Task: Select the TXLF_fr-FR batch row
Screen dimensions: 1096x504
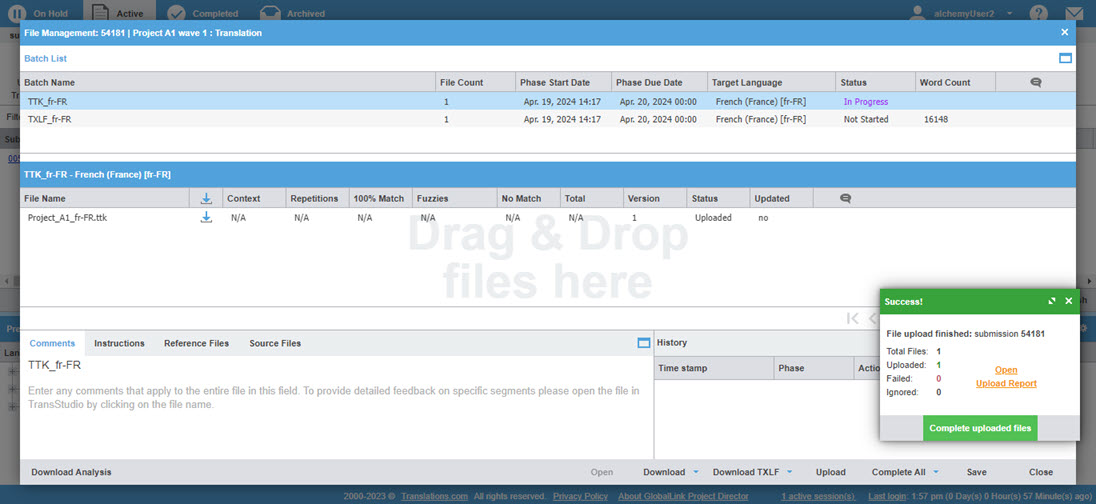Action: pos(50,119)
